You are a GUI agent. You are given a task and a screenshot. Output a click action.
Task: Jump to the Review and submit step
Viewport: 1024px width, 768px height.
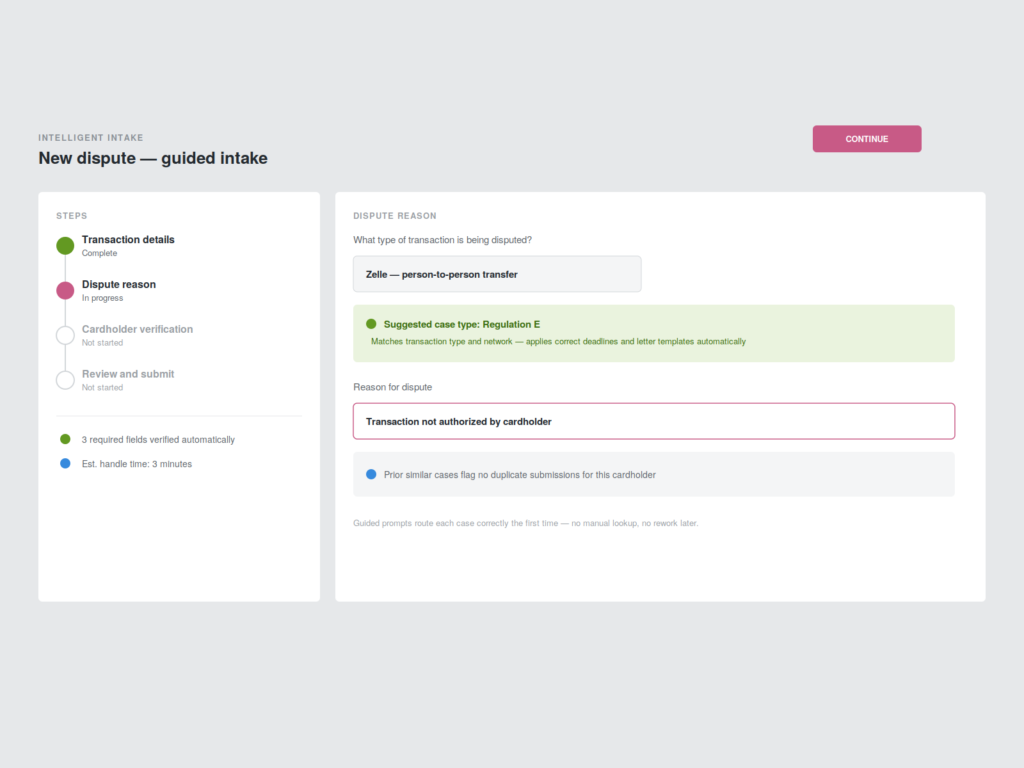tap(128, 374)
